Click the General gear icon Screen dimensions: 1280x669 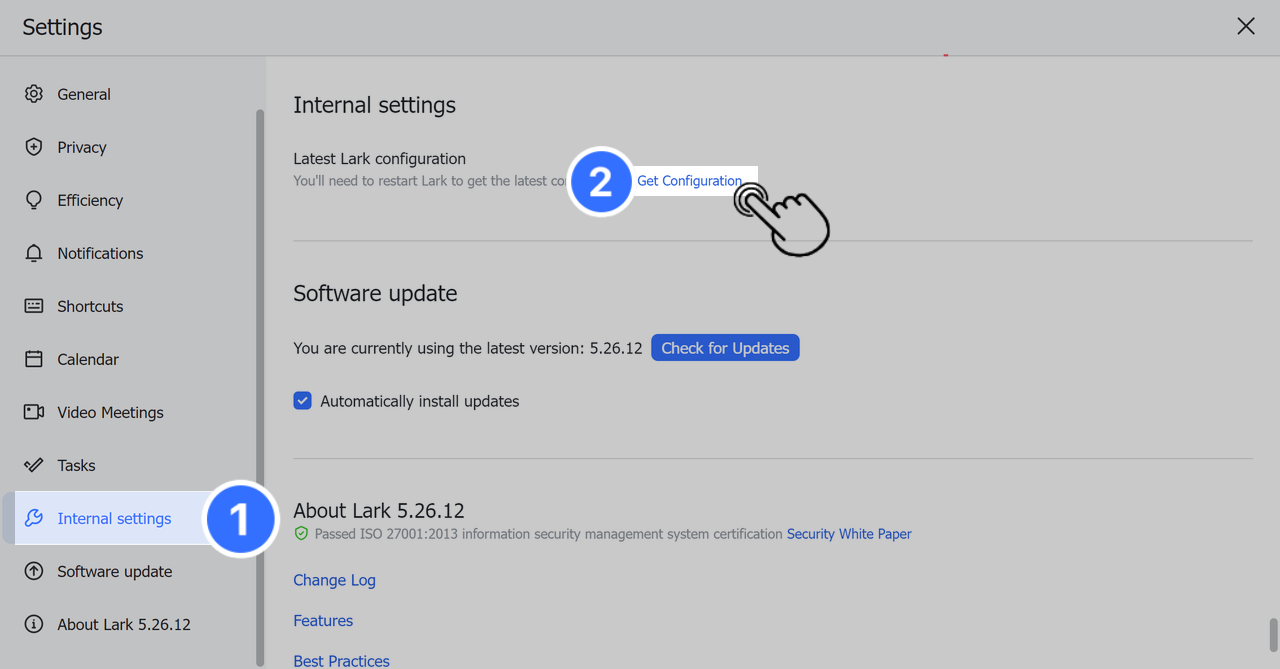pos(34,94)
